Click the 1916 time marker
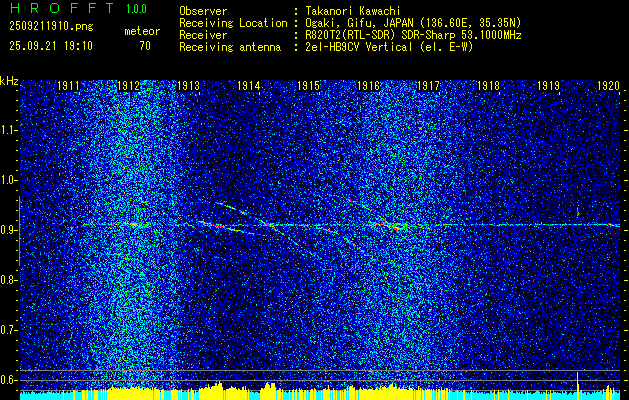 [369, 85]
